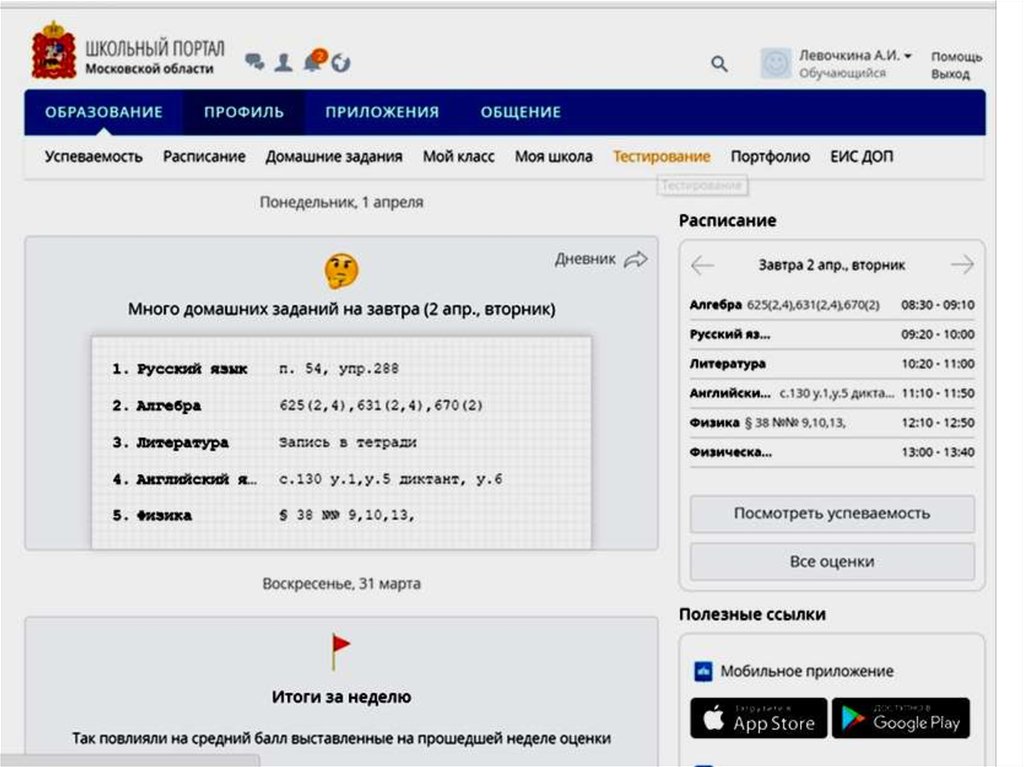The image size is (1024, 767).
Task: Open messages chat bubble icon
Action: (255, 62)
